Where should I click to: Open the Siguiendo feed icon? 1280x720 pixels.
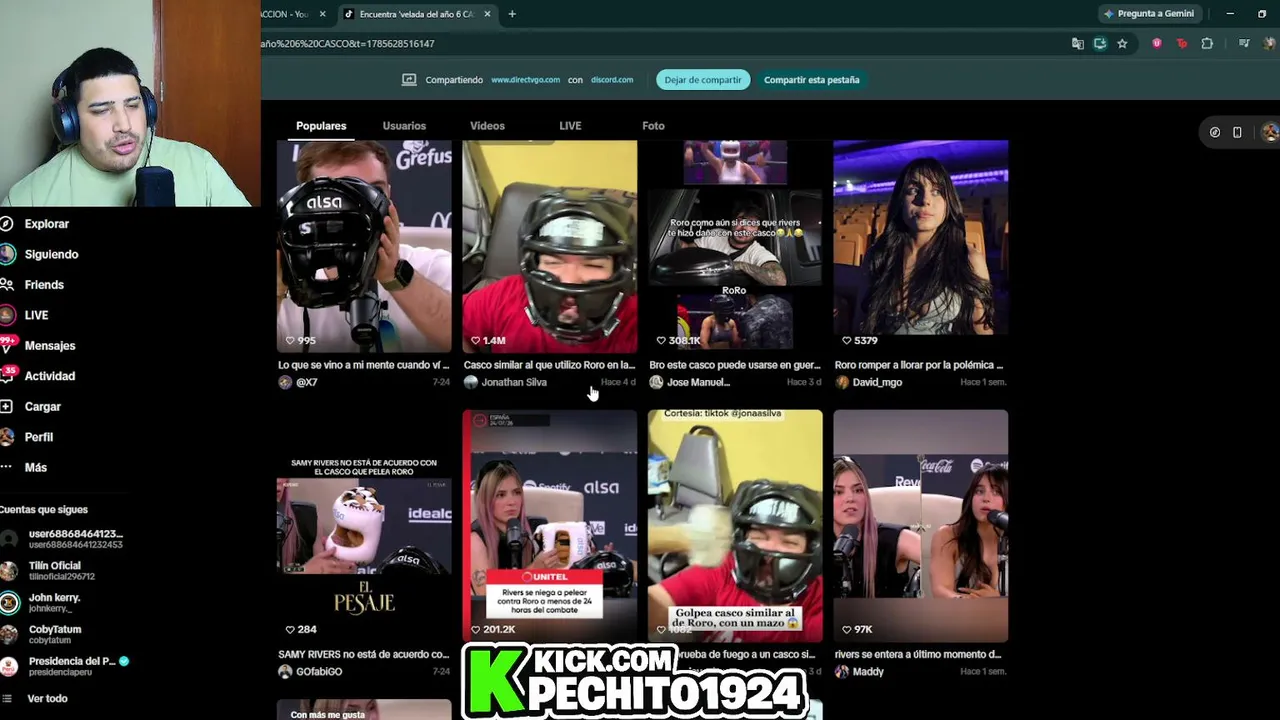7,254
